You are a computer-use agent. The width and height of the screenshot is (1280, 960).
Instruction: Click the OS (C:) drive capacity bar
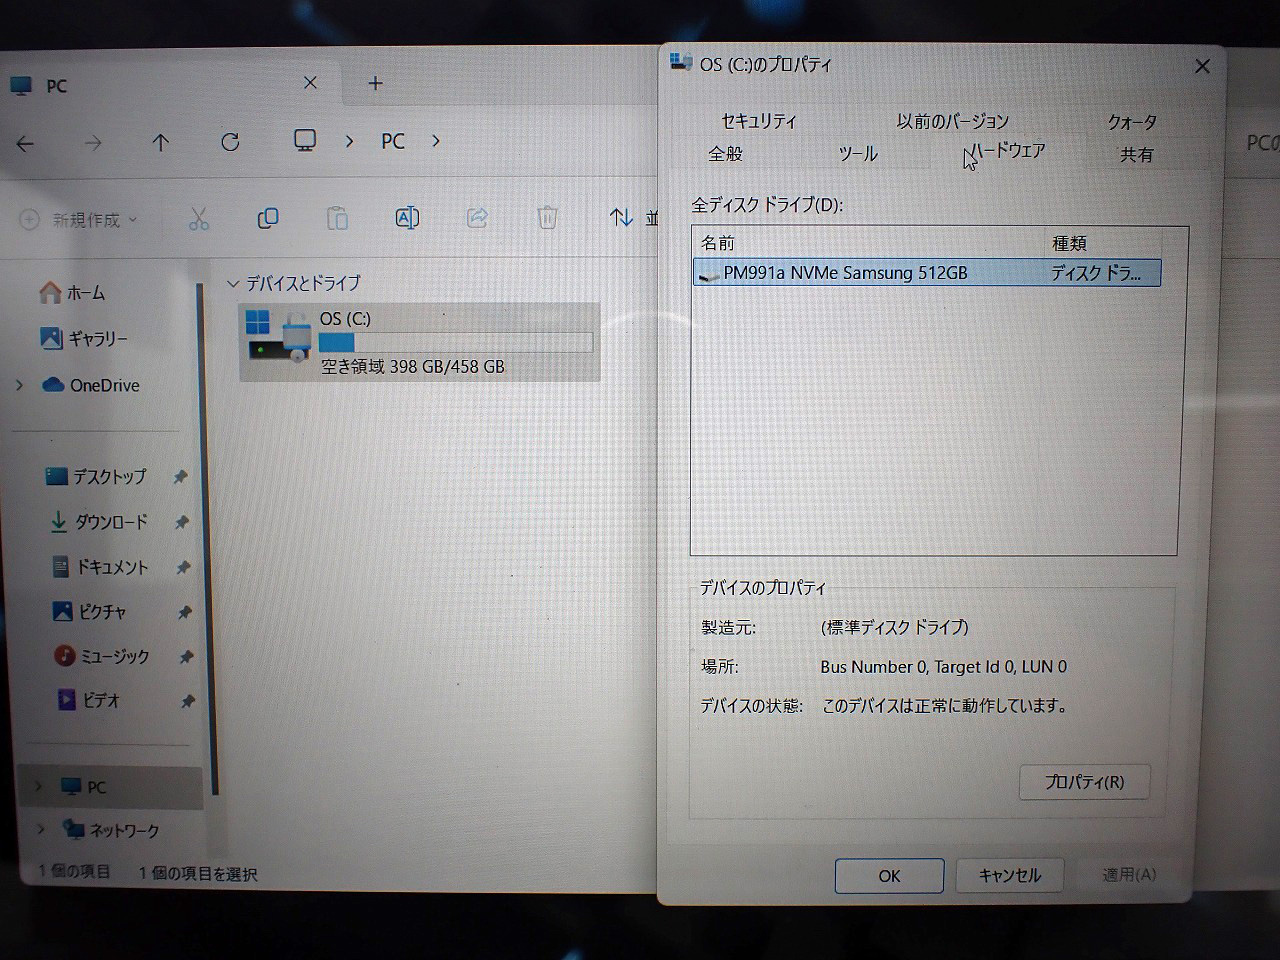(455, 343)
